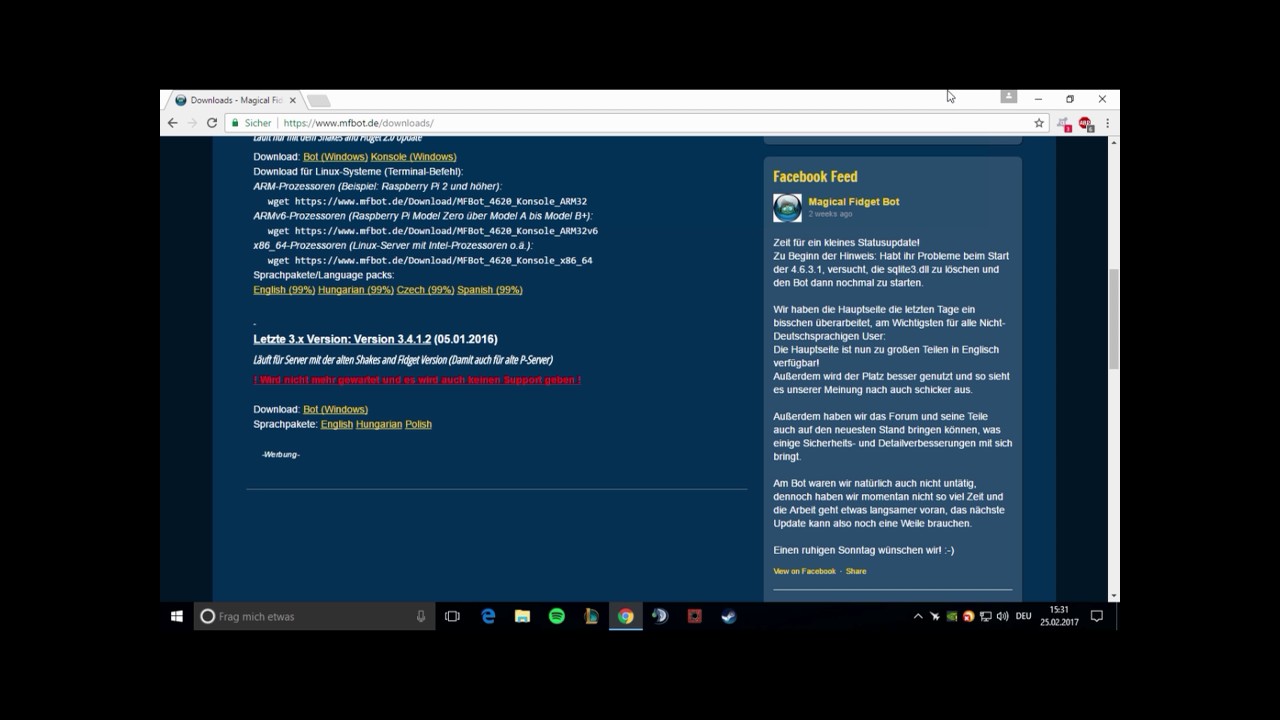Reload the page with the refresh icon
This screenshot has height=720, width=1280.
point(212,123)
